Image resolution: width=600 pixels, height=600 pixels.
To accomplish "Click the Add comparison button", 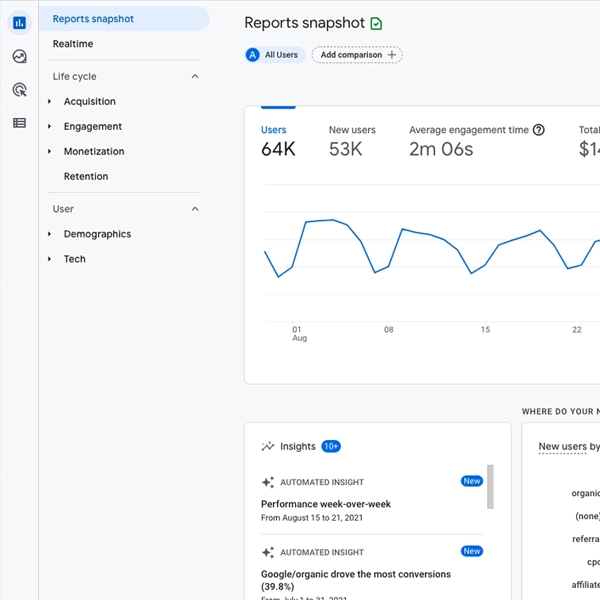I will [x=357, y=55].
